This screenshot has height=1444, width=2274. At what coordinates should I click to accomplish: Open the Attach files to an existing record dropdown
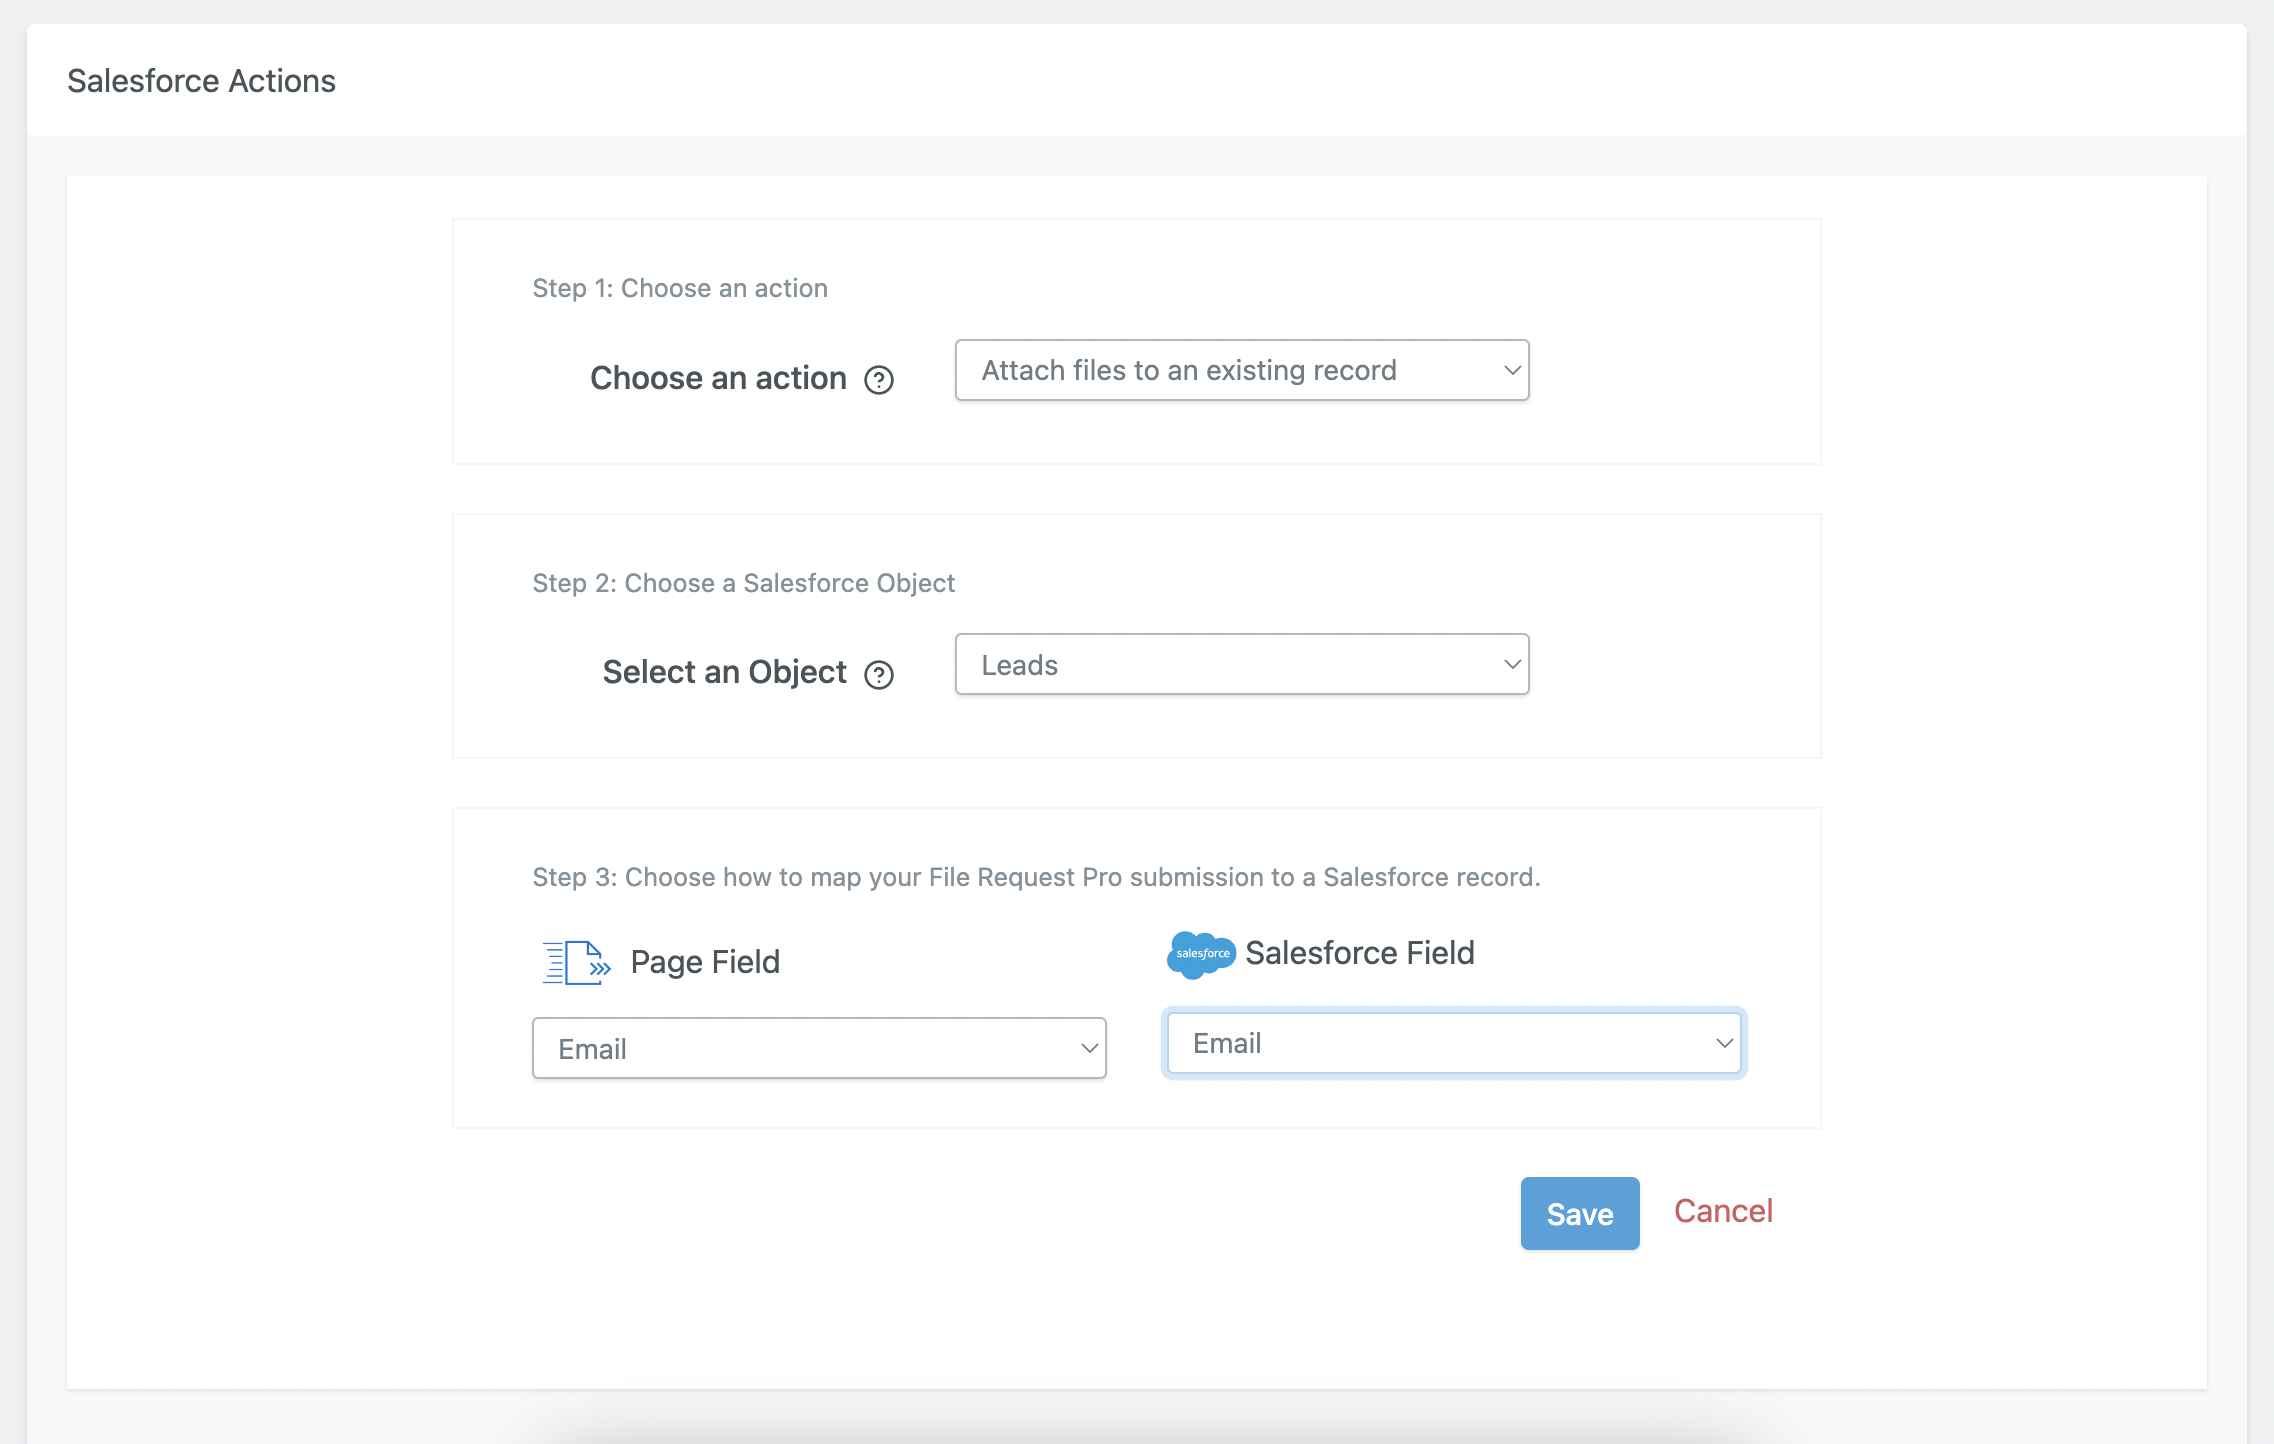coord(1242,370)
